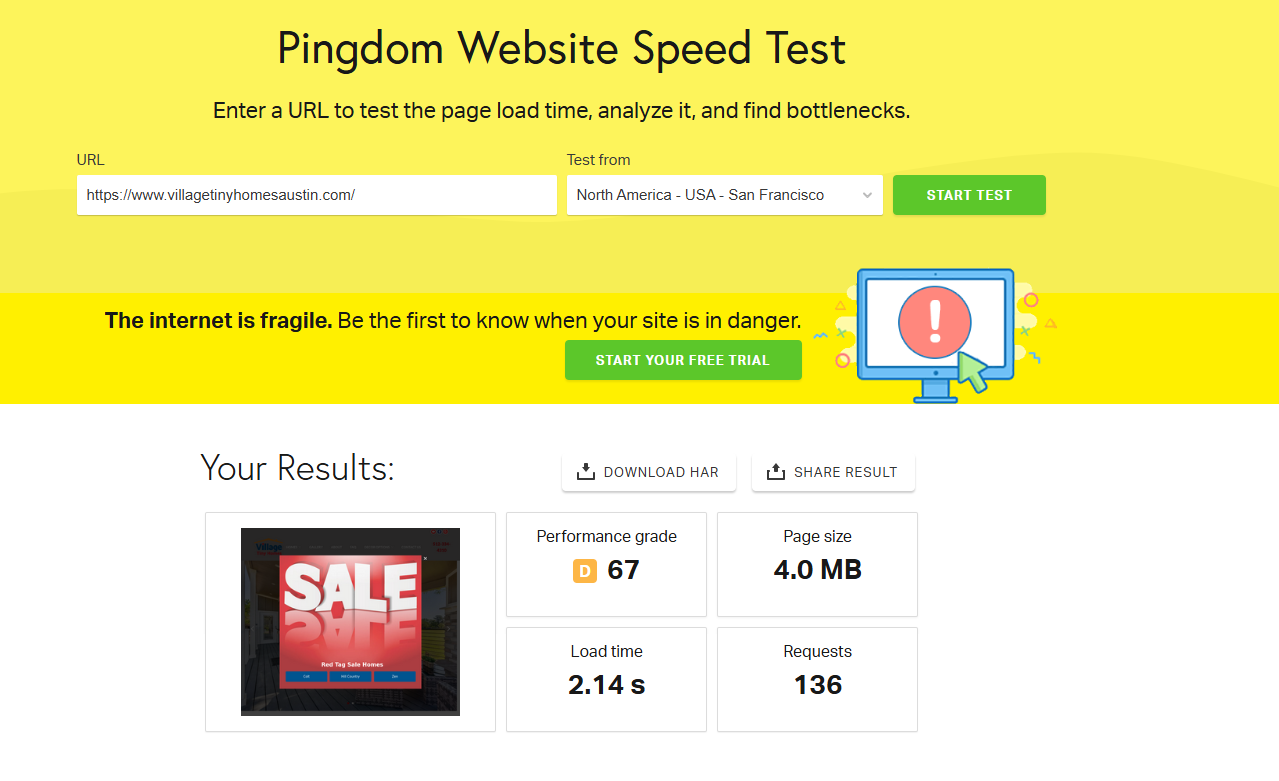Click the Pingdom Website Speed Test heading
Screen dimensions: 1279x781
561,49
